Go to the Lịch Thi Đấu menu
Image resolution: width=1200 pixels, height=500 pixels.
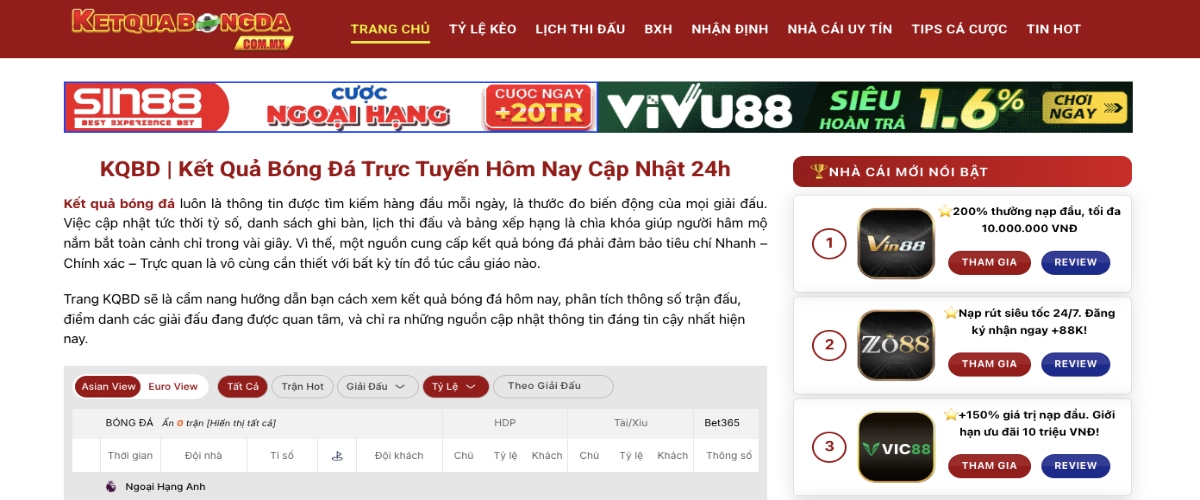tap(580, 29)
